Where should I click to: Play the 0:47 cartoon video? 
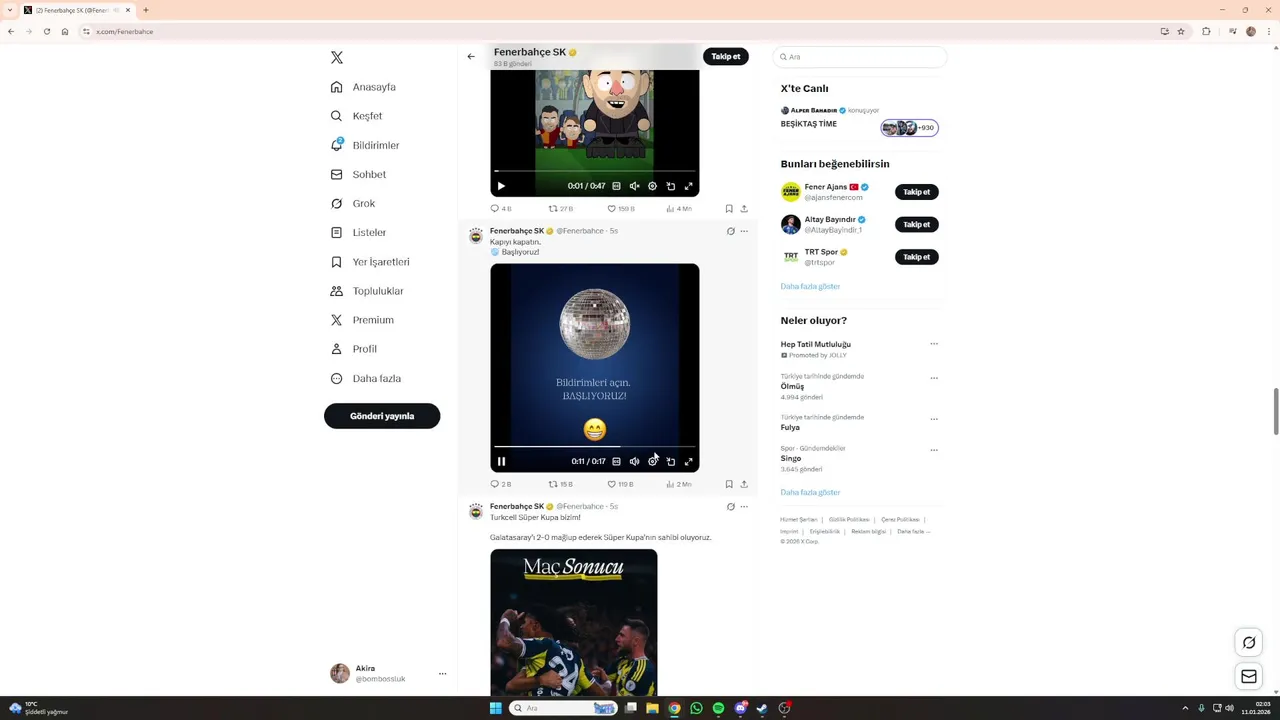point(501,186)
